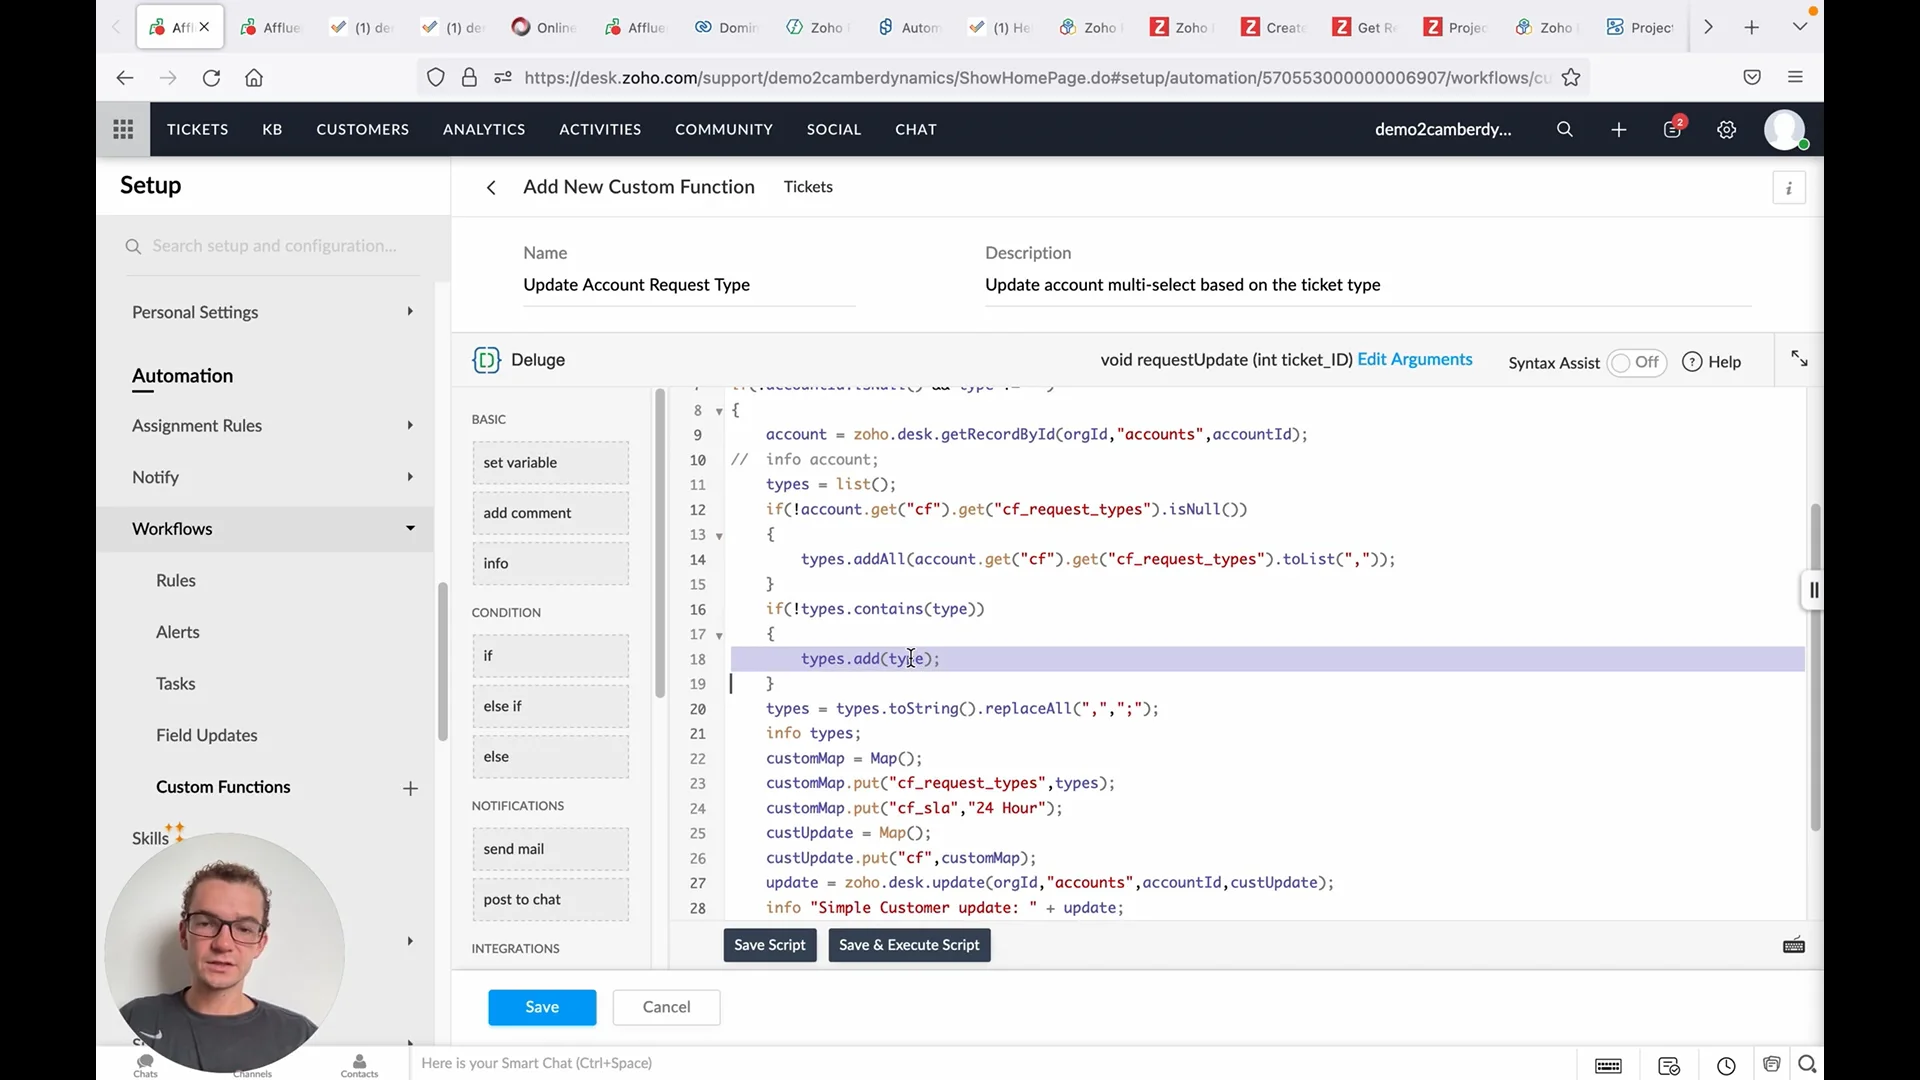This screenshot has width=1920, height=1080.
Task: Click Save & Execute Script button
Action: pyautogui.click(x=909, y=945)
